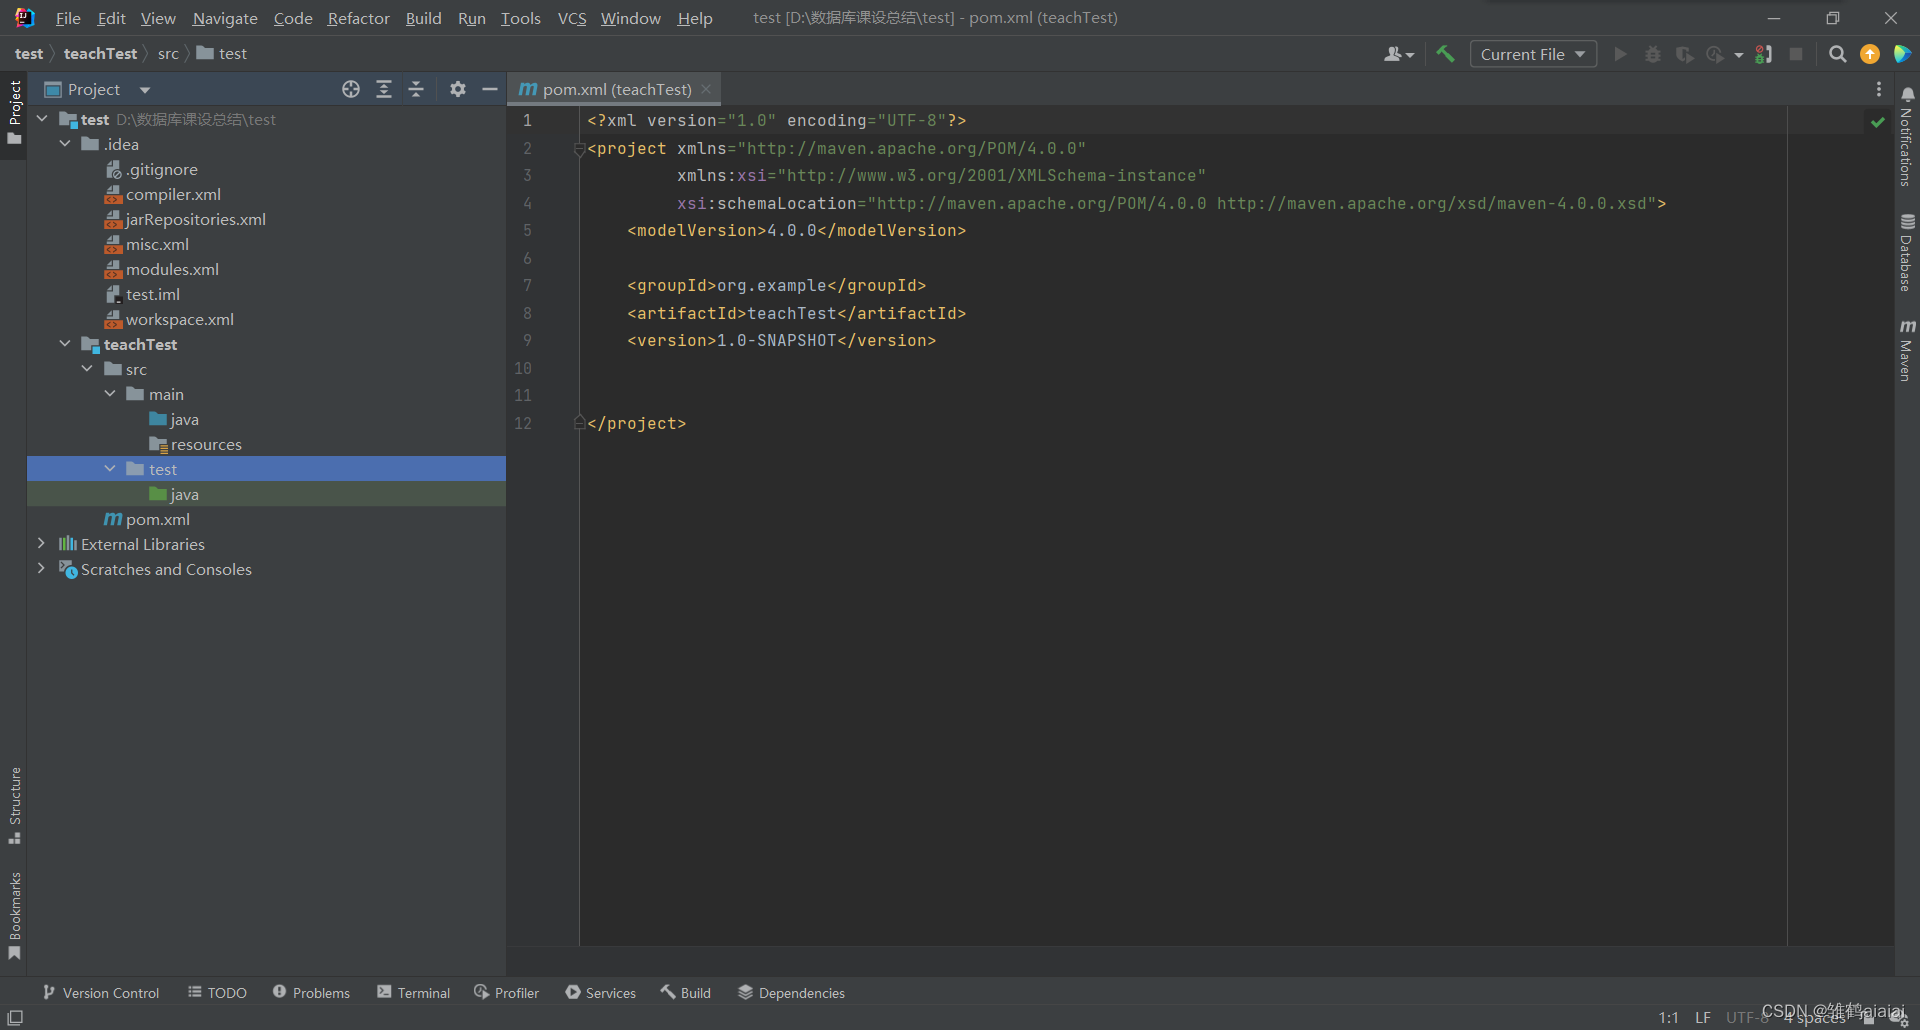Collapse the main folder
The image size is (1920, 1030).
(x=110, y=394)
